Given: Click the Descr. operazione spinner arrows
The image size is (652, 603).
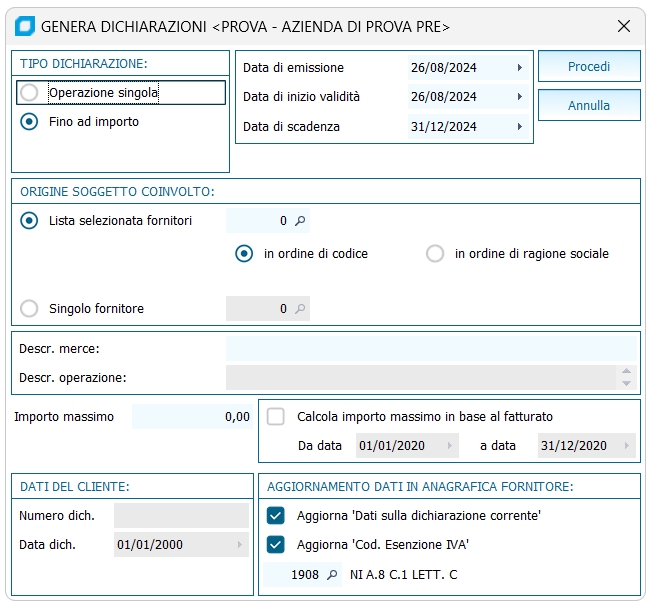Looking at the screenshot, I should pos(627,378).
